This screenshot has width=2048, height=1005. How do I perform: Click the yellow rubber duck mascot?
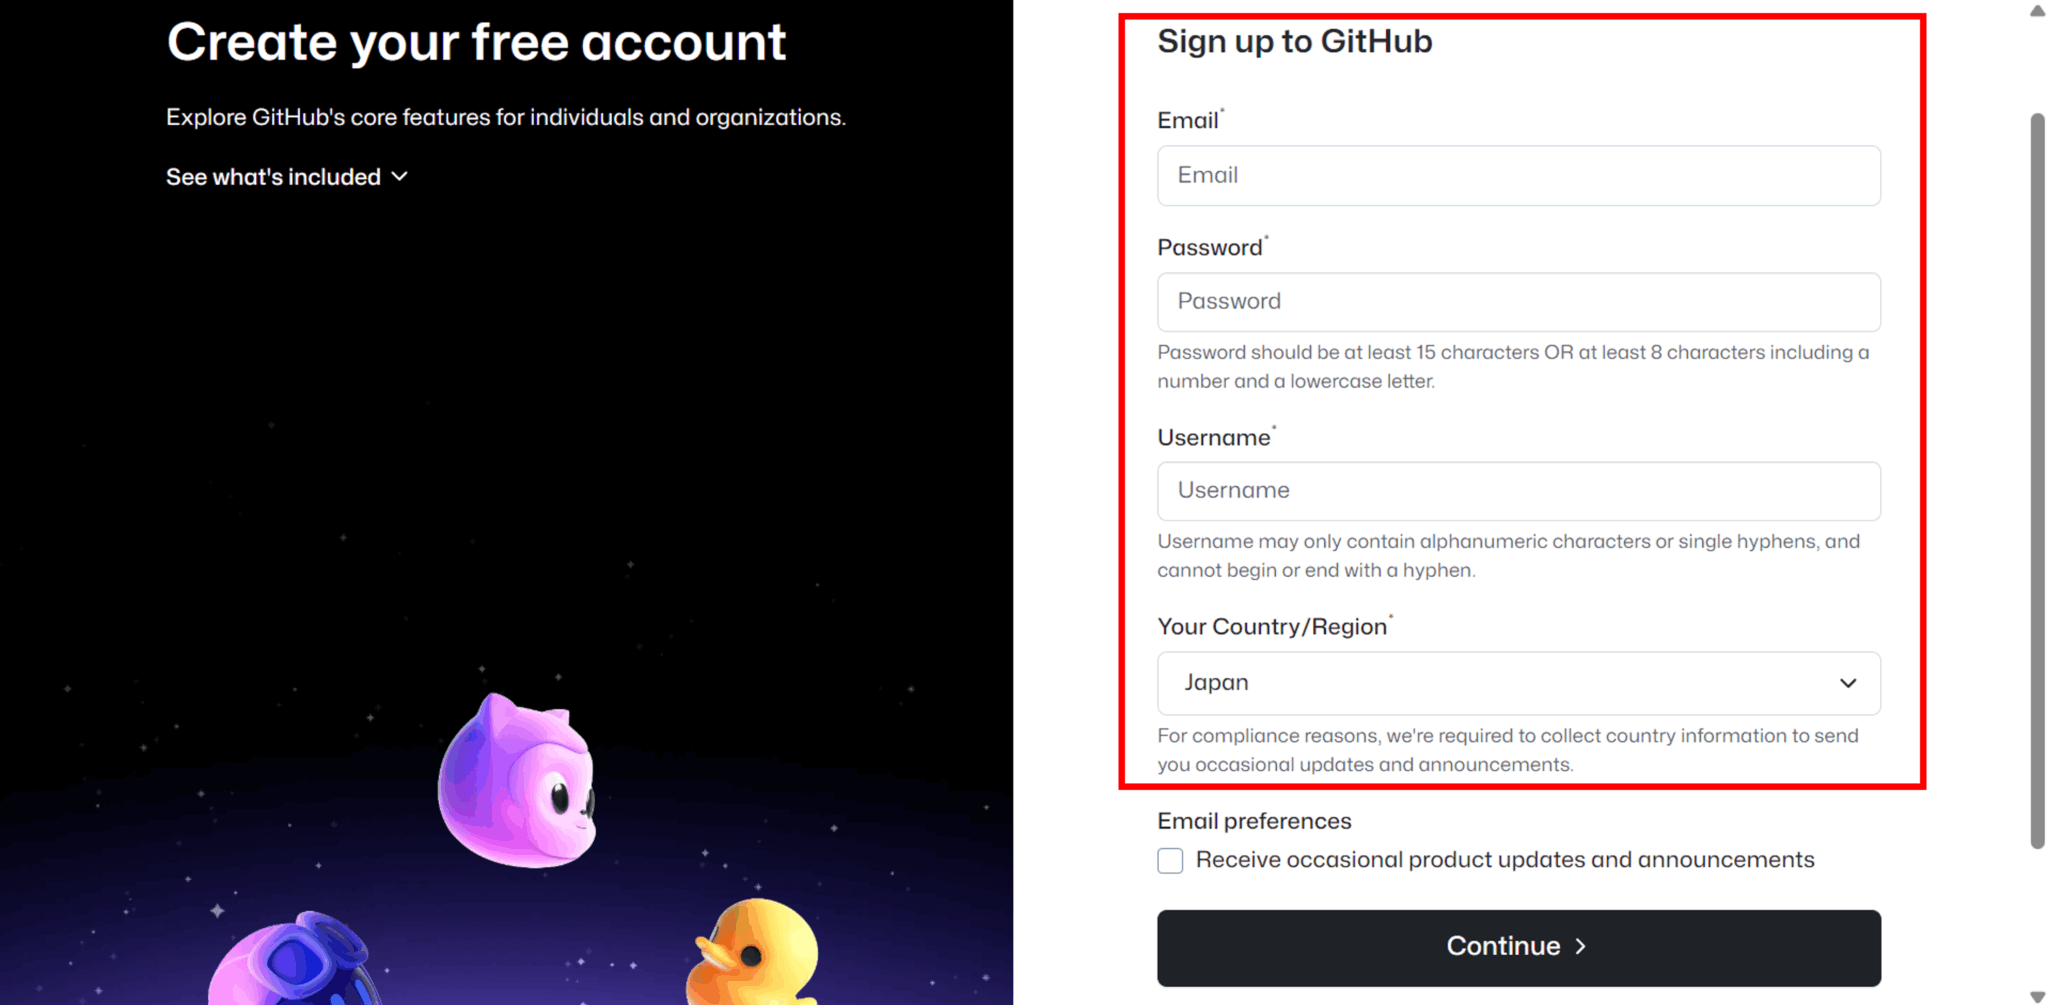[755, 953]
